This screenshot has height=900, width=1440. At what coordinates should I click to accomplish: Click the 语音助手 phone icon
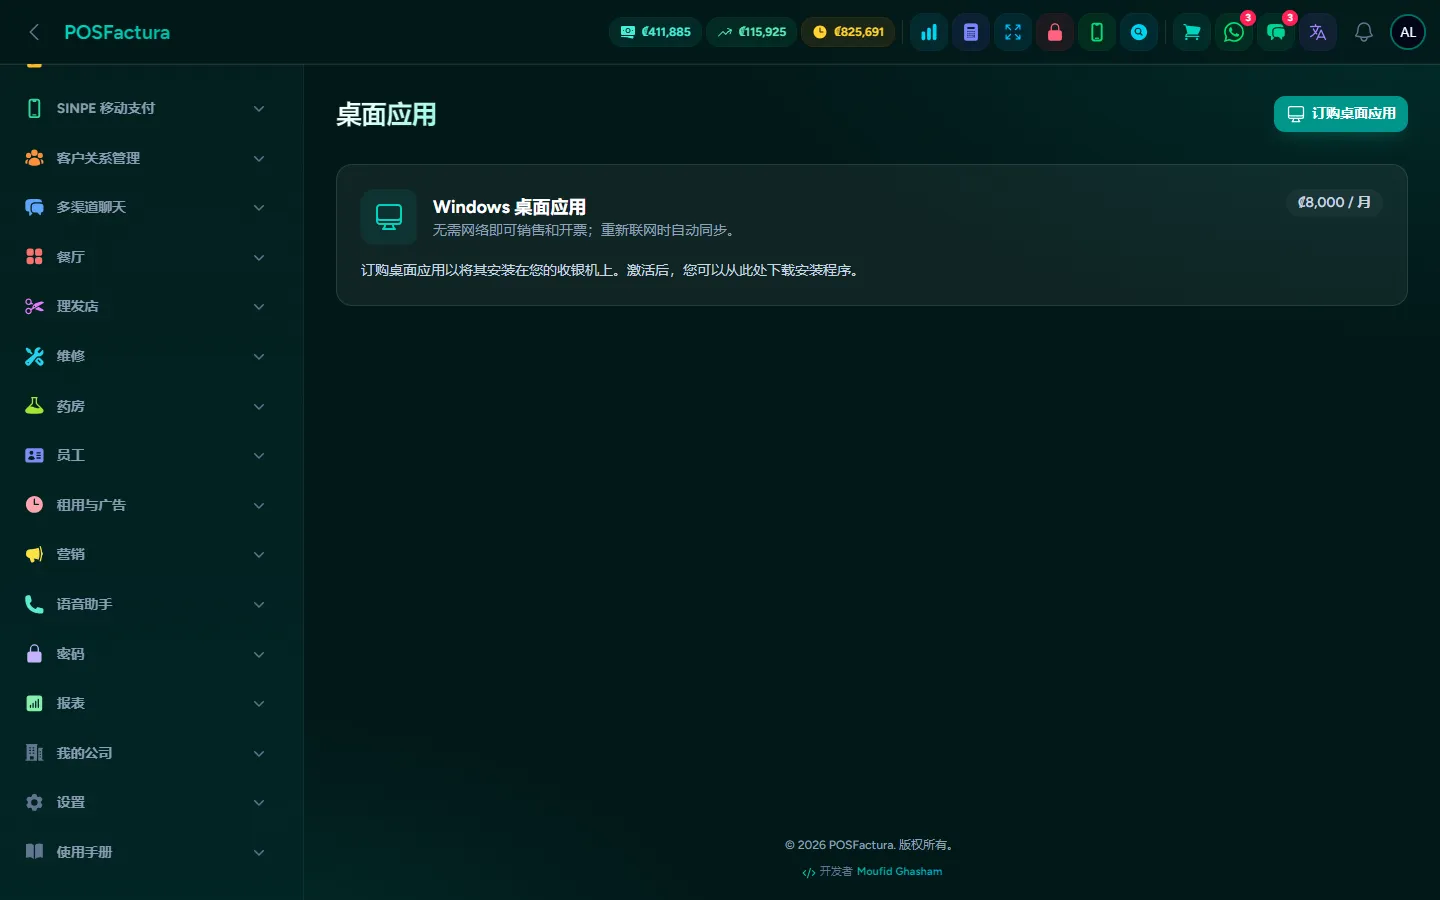(34, 604)
